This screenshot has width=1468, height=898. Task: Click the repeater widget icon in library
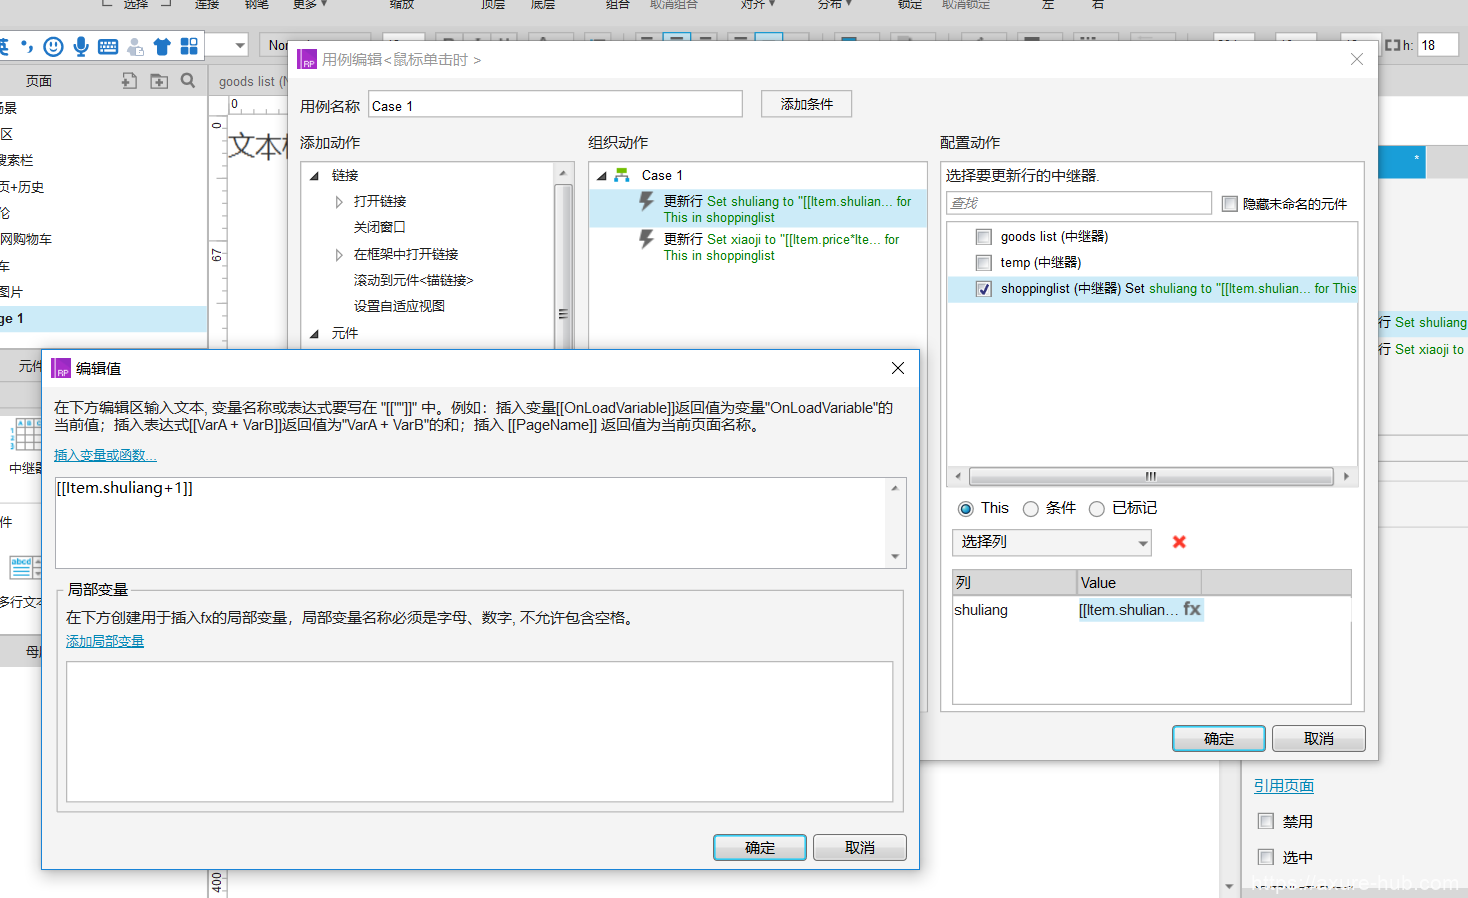tap(25, 435)
